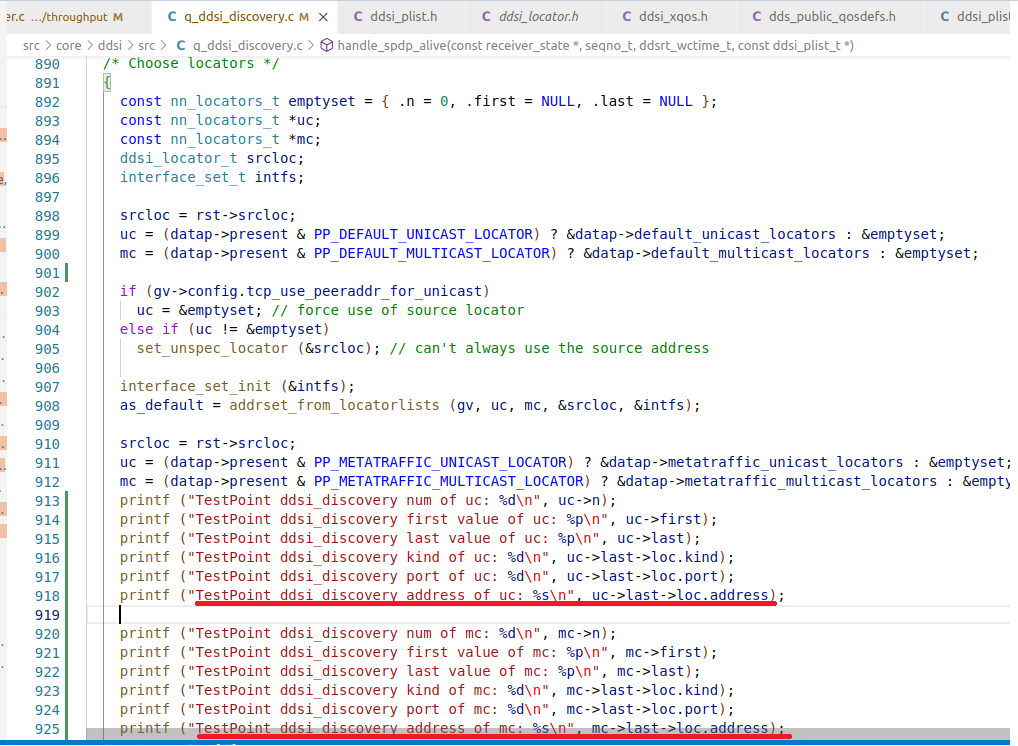The height and width of the screenshot is (746, 1018).
Task: Open the breadcrumb dropdown for the ddsi folder
Action: point(109,45)
